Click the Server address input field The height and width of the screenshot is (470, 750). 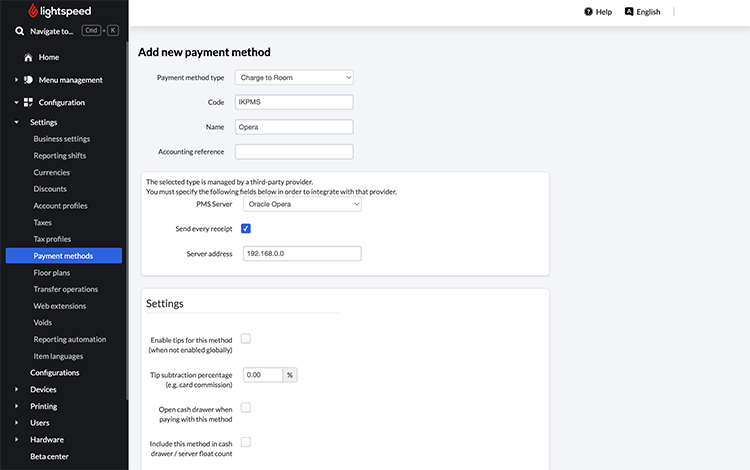coord(302,254)
